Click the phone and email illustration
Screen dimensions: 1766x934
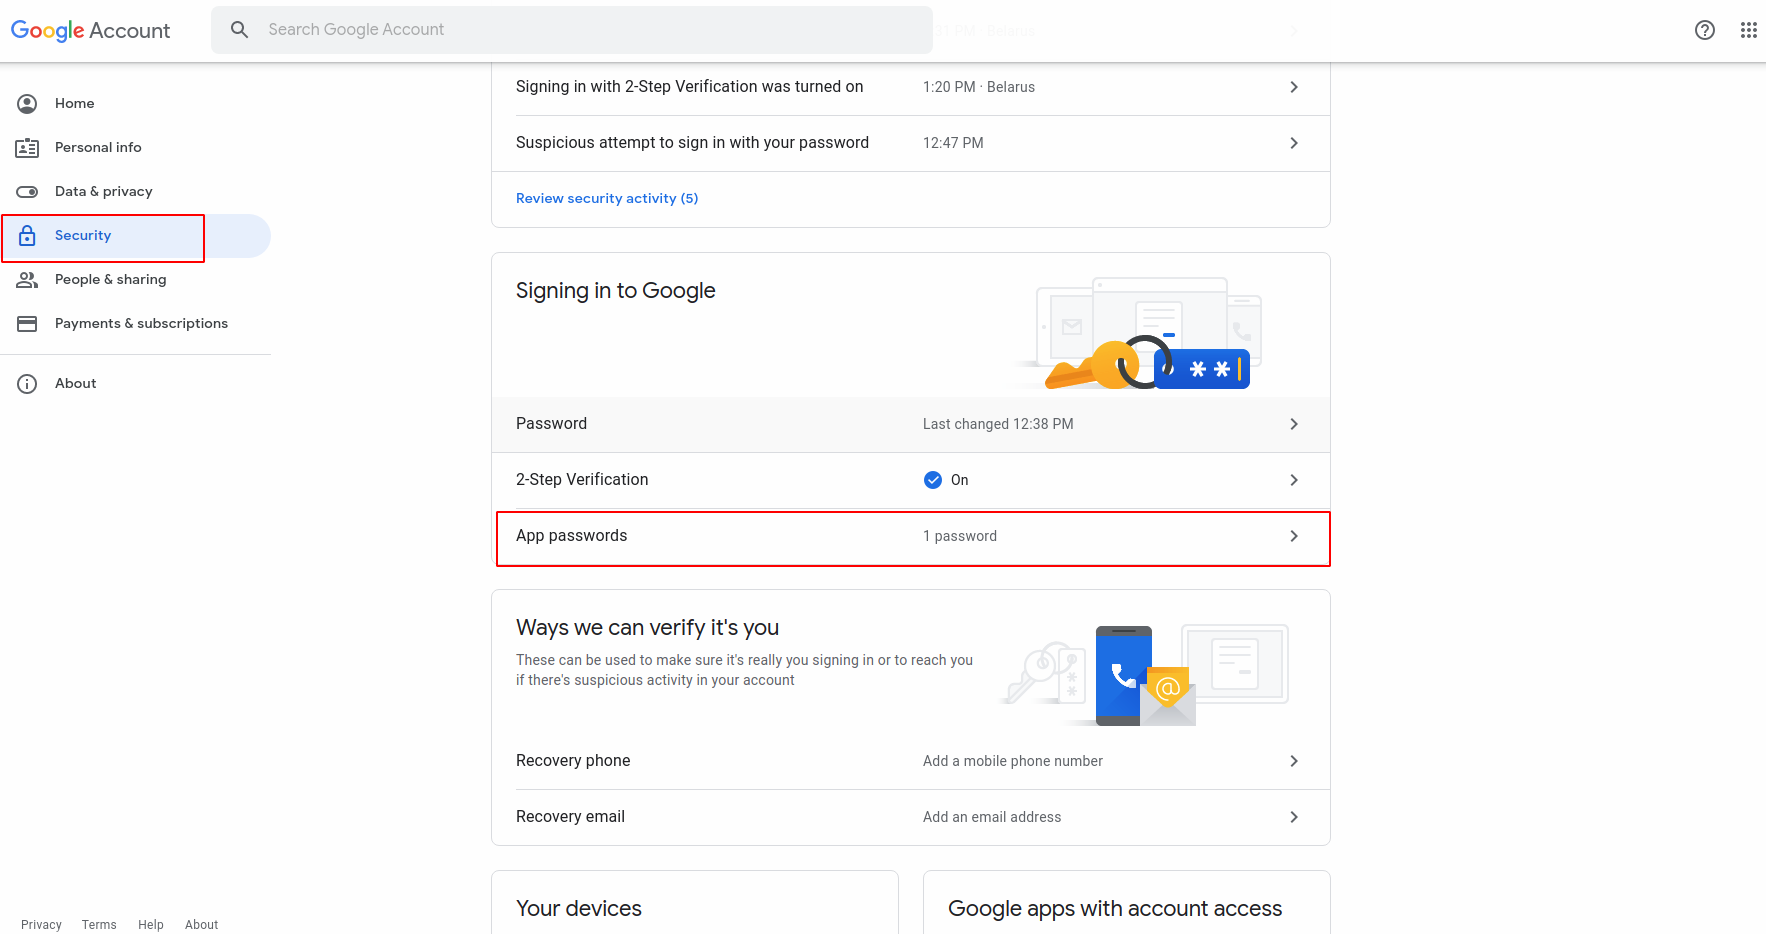(1145, 675)
